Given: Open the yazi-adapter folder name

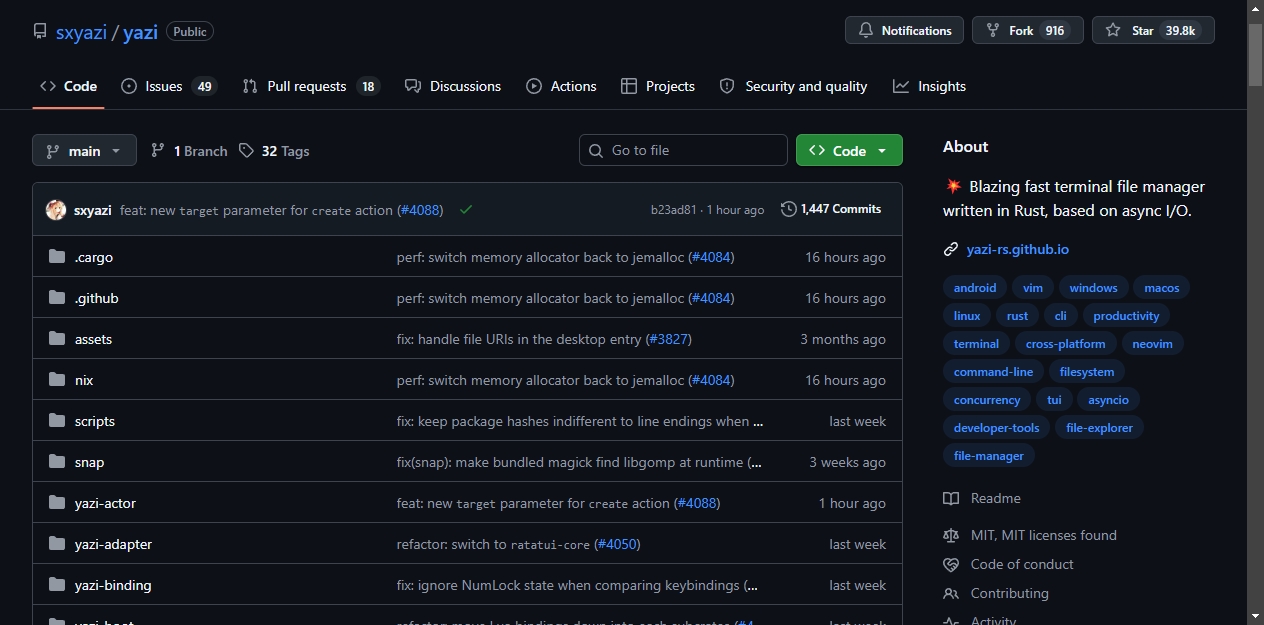Looking at the screenshot, I should click(x=113, y=544).
